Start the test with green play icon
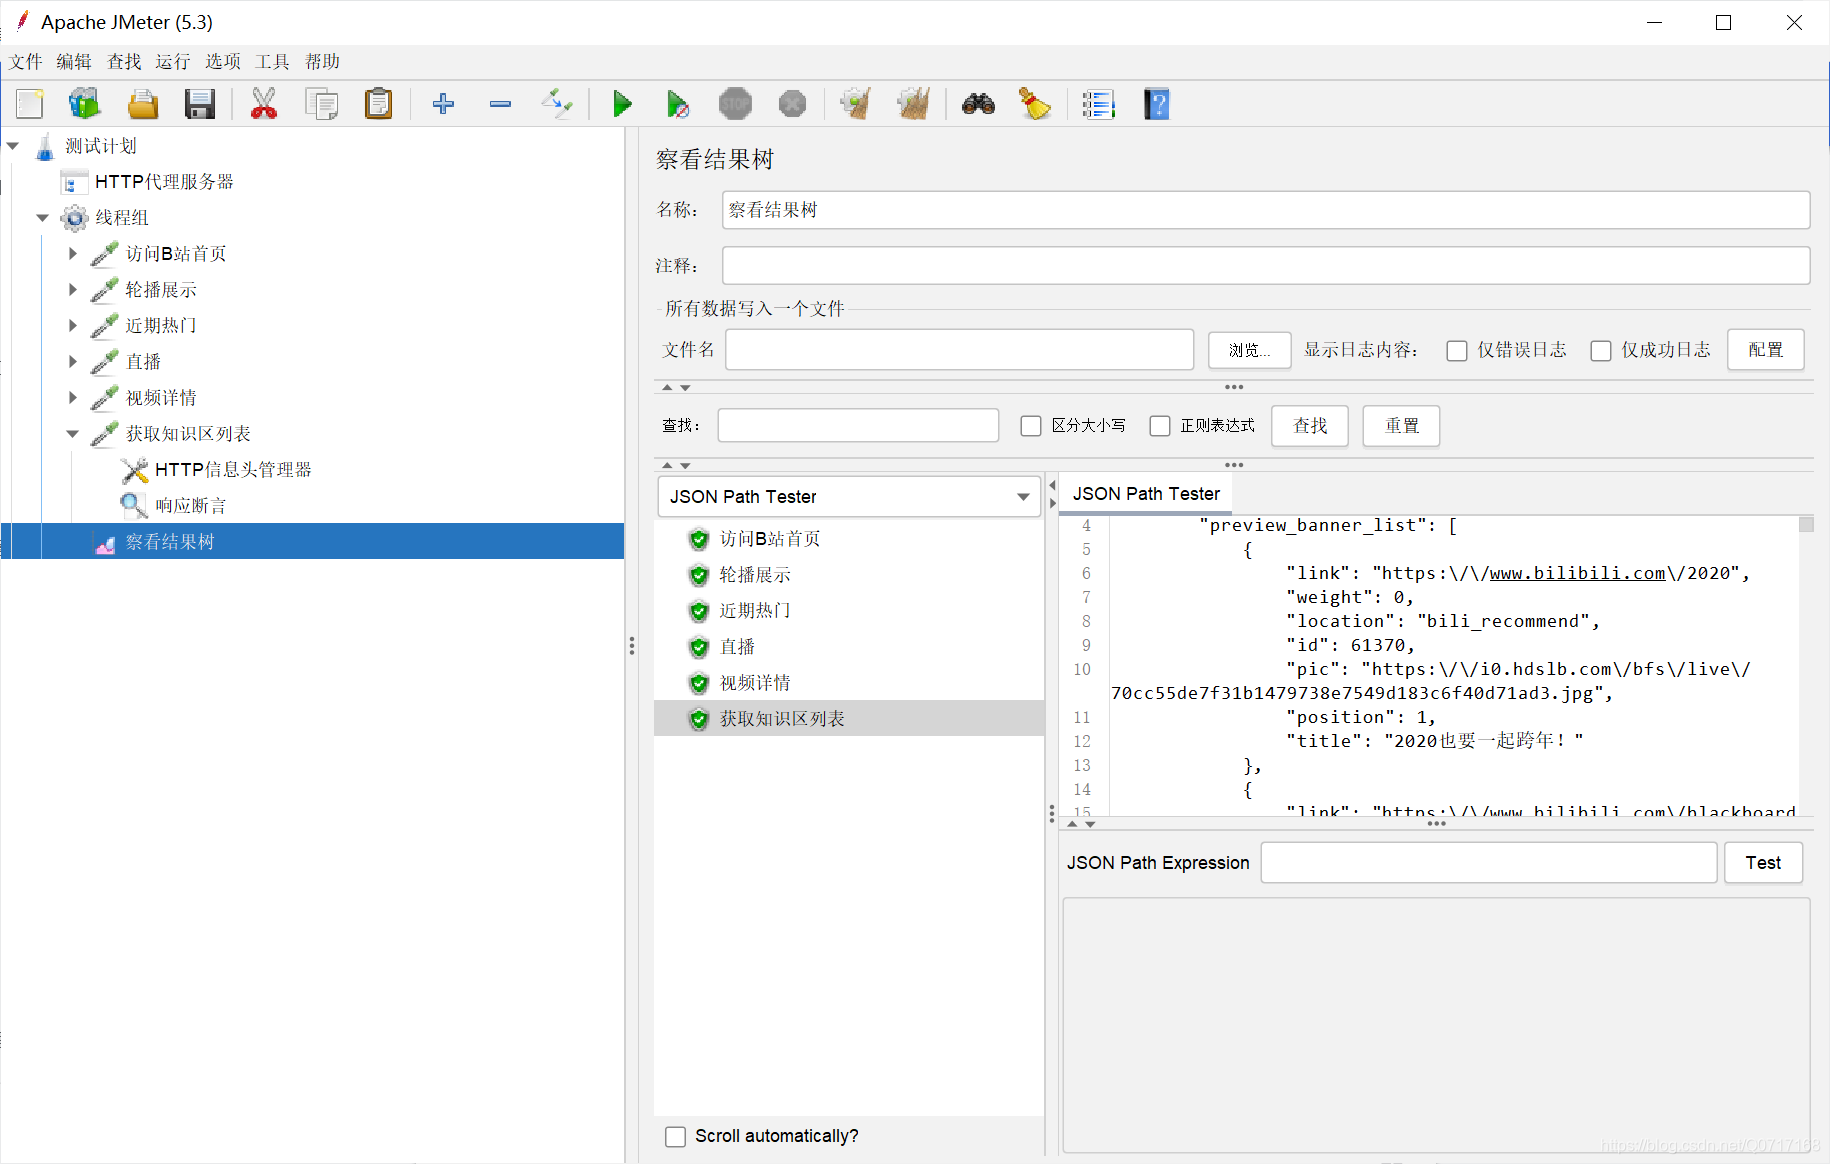The width and height of the screenshot is (1830, 1164). (x=622, y=104)
